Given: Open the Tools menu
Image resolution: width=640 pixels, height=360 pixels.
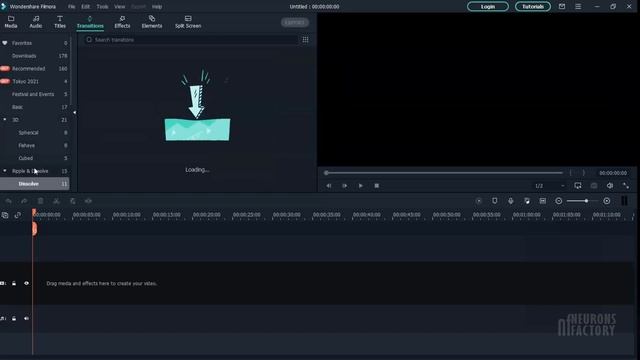Looking at the screenshot, I should [x=102, y=7].
